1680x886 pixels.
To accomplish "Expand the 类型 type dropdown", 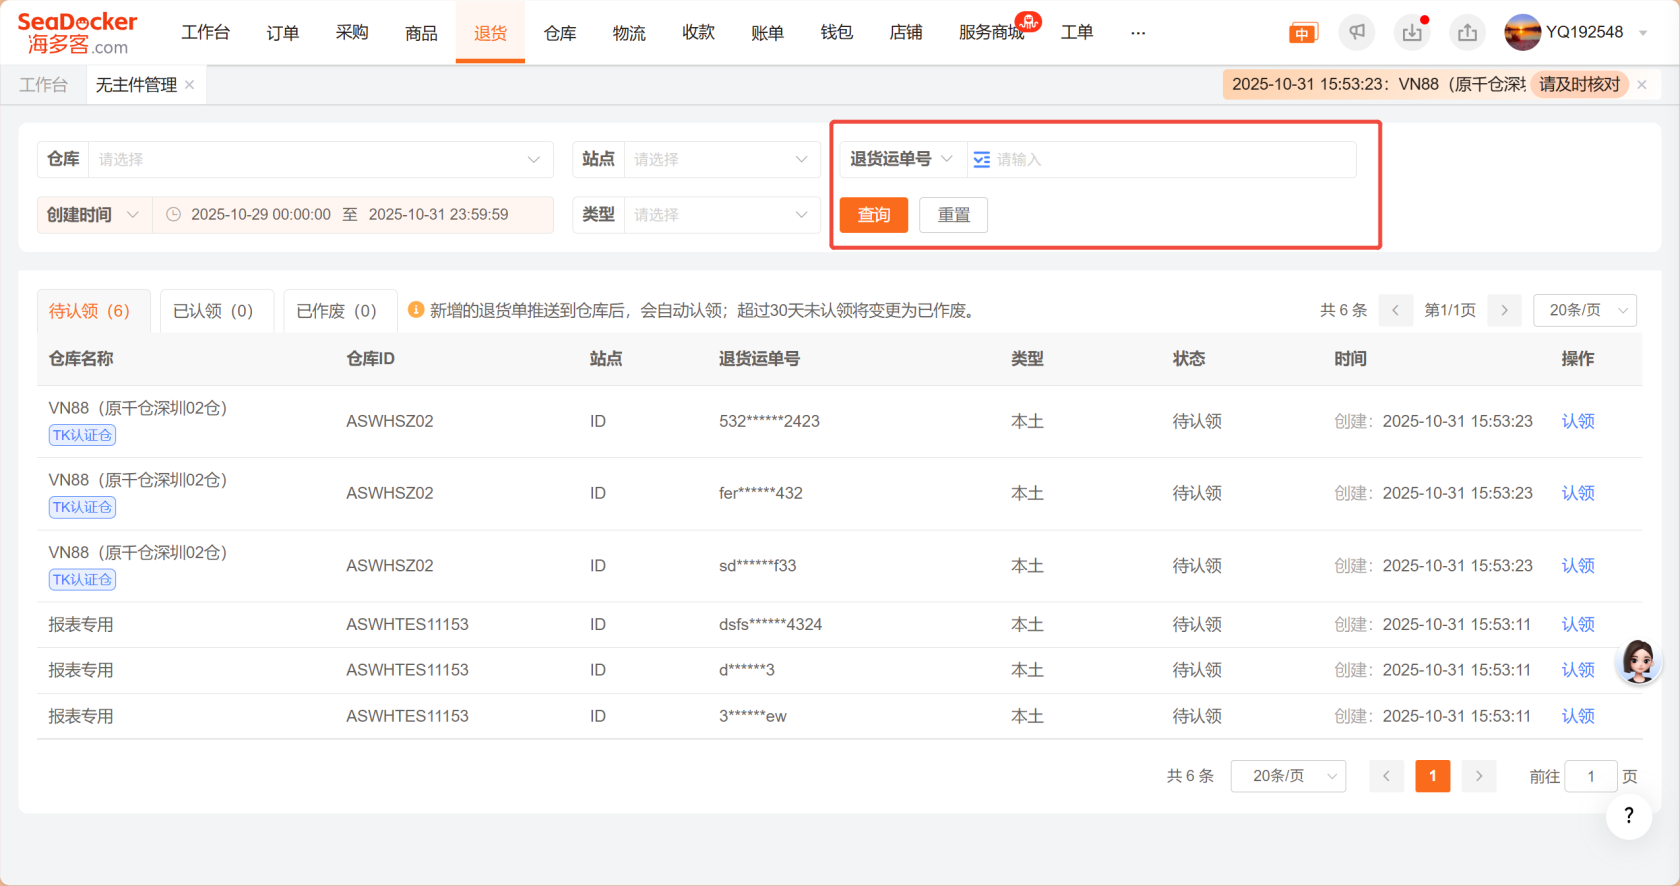I will point(720,215).
